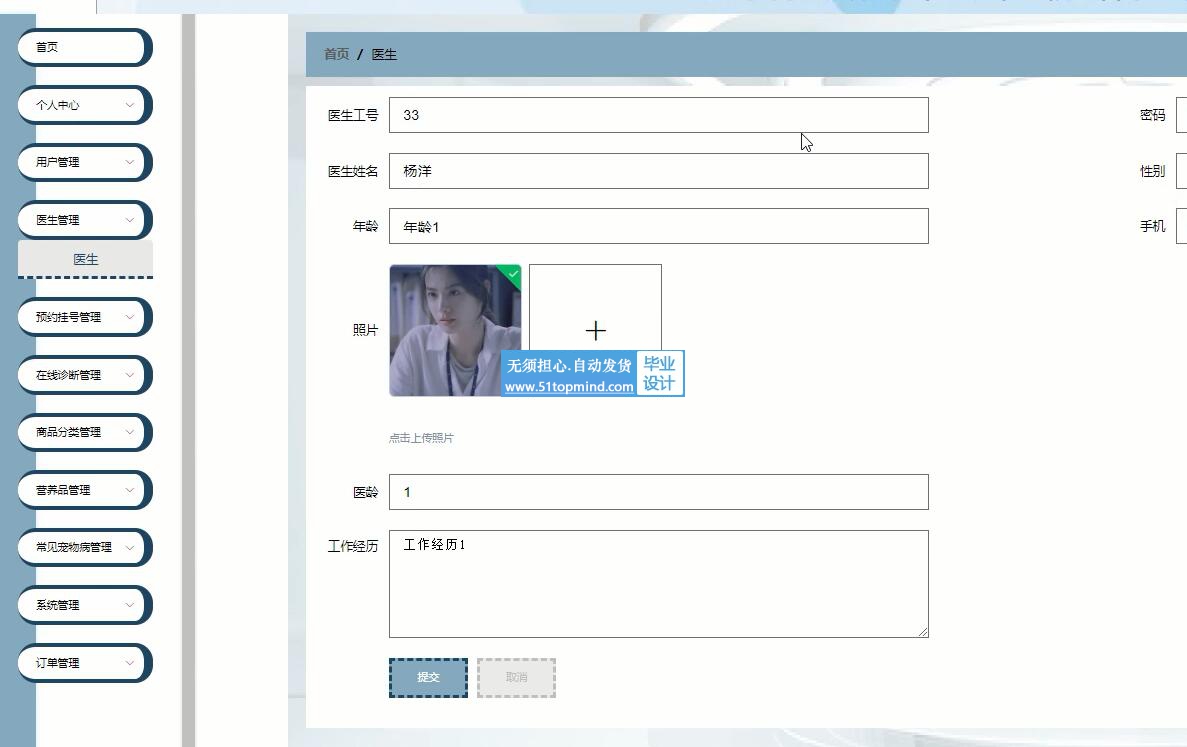Screen dimensions: 1187x747
Task: Expand the 订单管理 menu chevron
Action: click(129, 663)
